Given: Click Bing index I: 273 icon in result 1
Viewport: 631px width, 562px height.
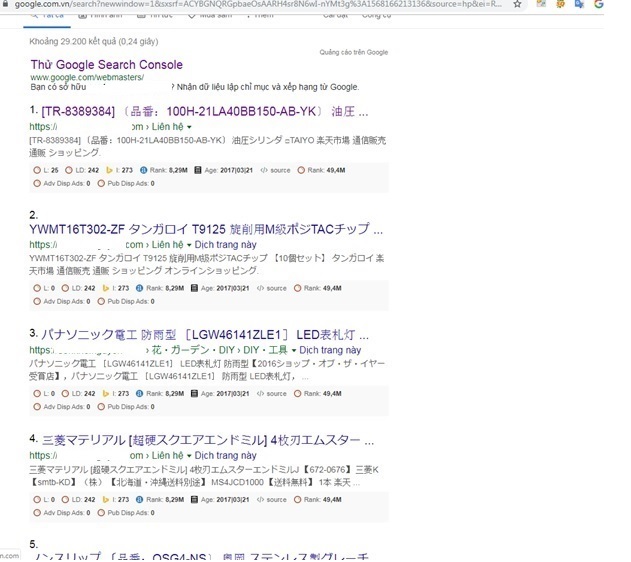Looking at the screenshot, I should coord(109,170).
